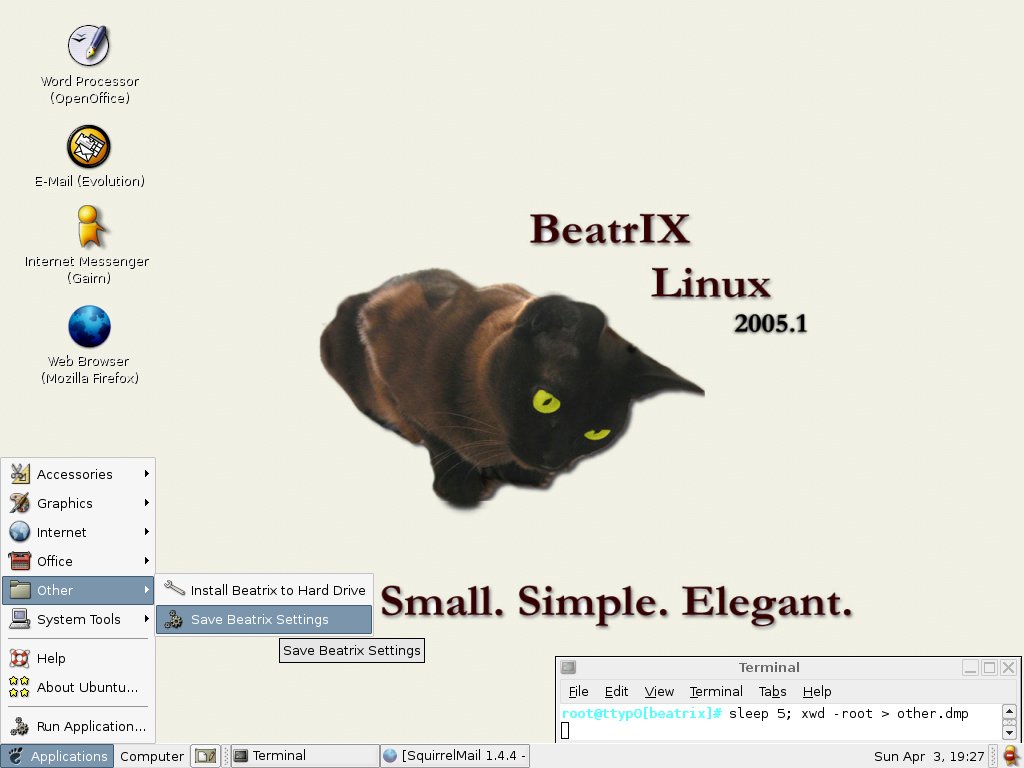
Task: Select About Ubuntu... menu entry
Action: 78,687
